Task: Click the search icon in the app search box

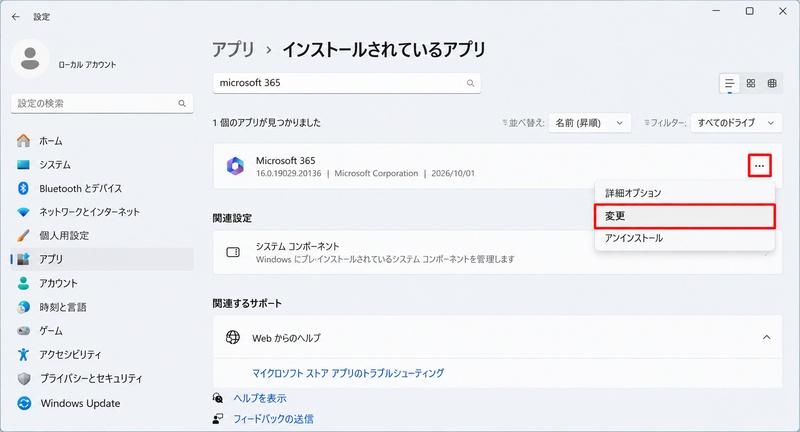Action: (470, 83)
